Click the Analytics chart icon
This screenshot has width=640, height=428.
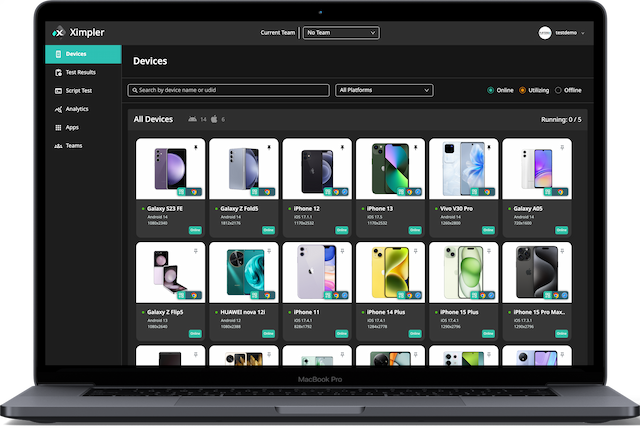pos(58,109)
